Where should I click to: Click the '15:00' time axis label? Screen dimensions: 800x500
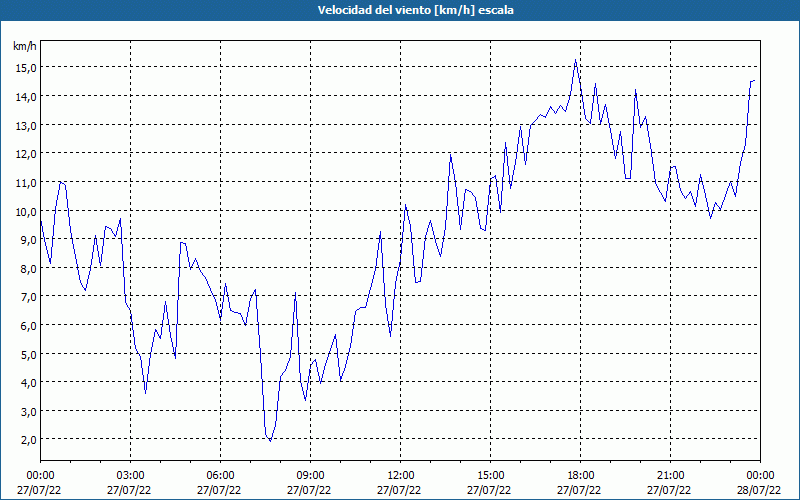tap(490, 476)
